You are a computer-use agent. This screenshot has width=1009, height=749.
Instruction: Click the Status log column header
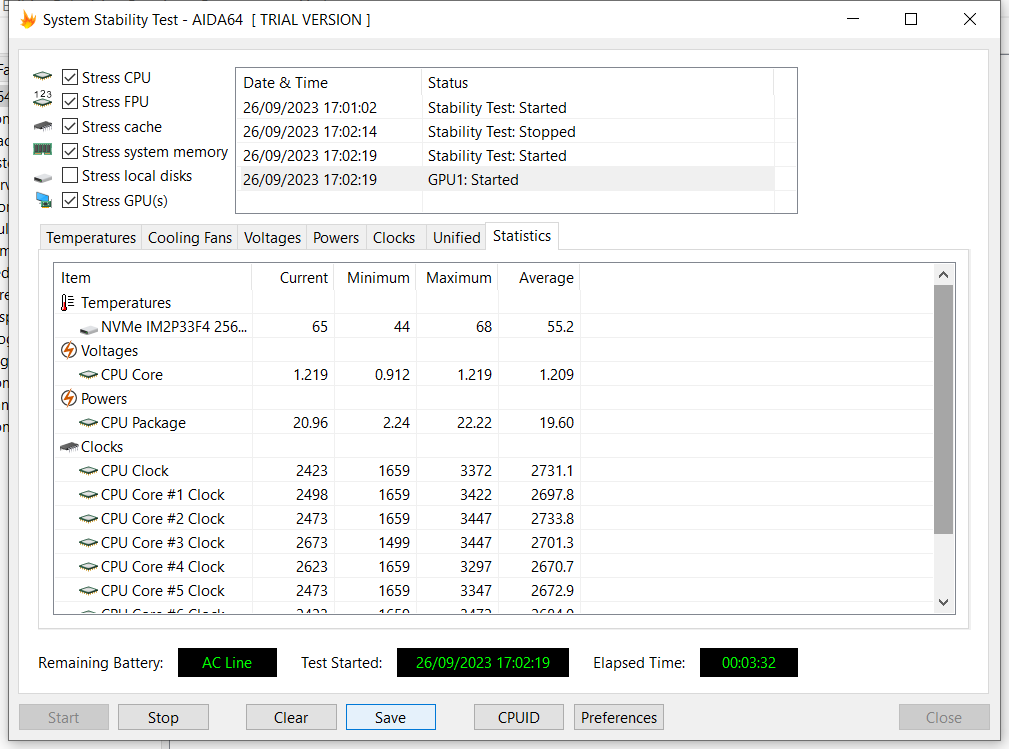click(x=598, y=82)
